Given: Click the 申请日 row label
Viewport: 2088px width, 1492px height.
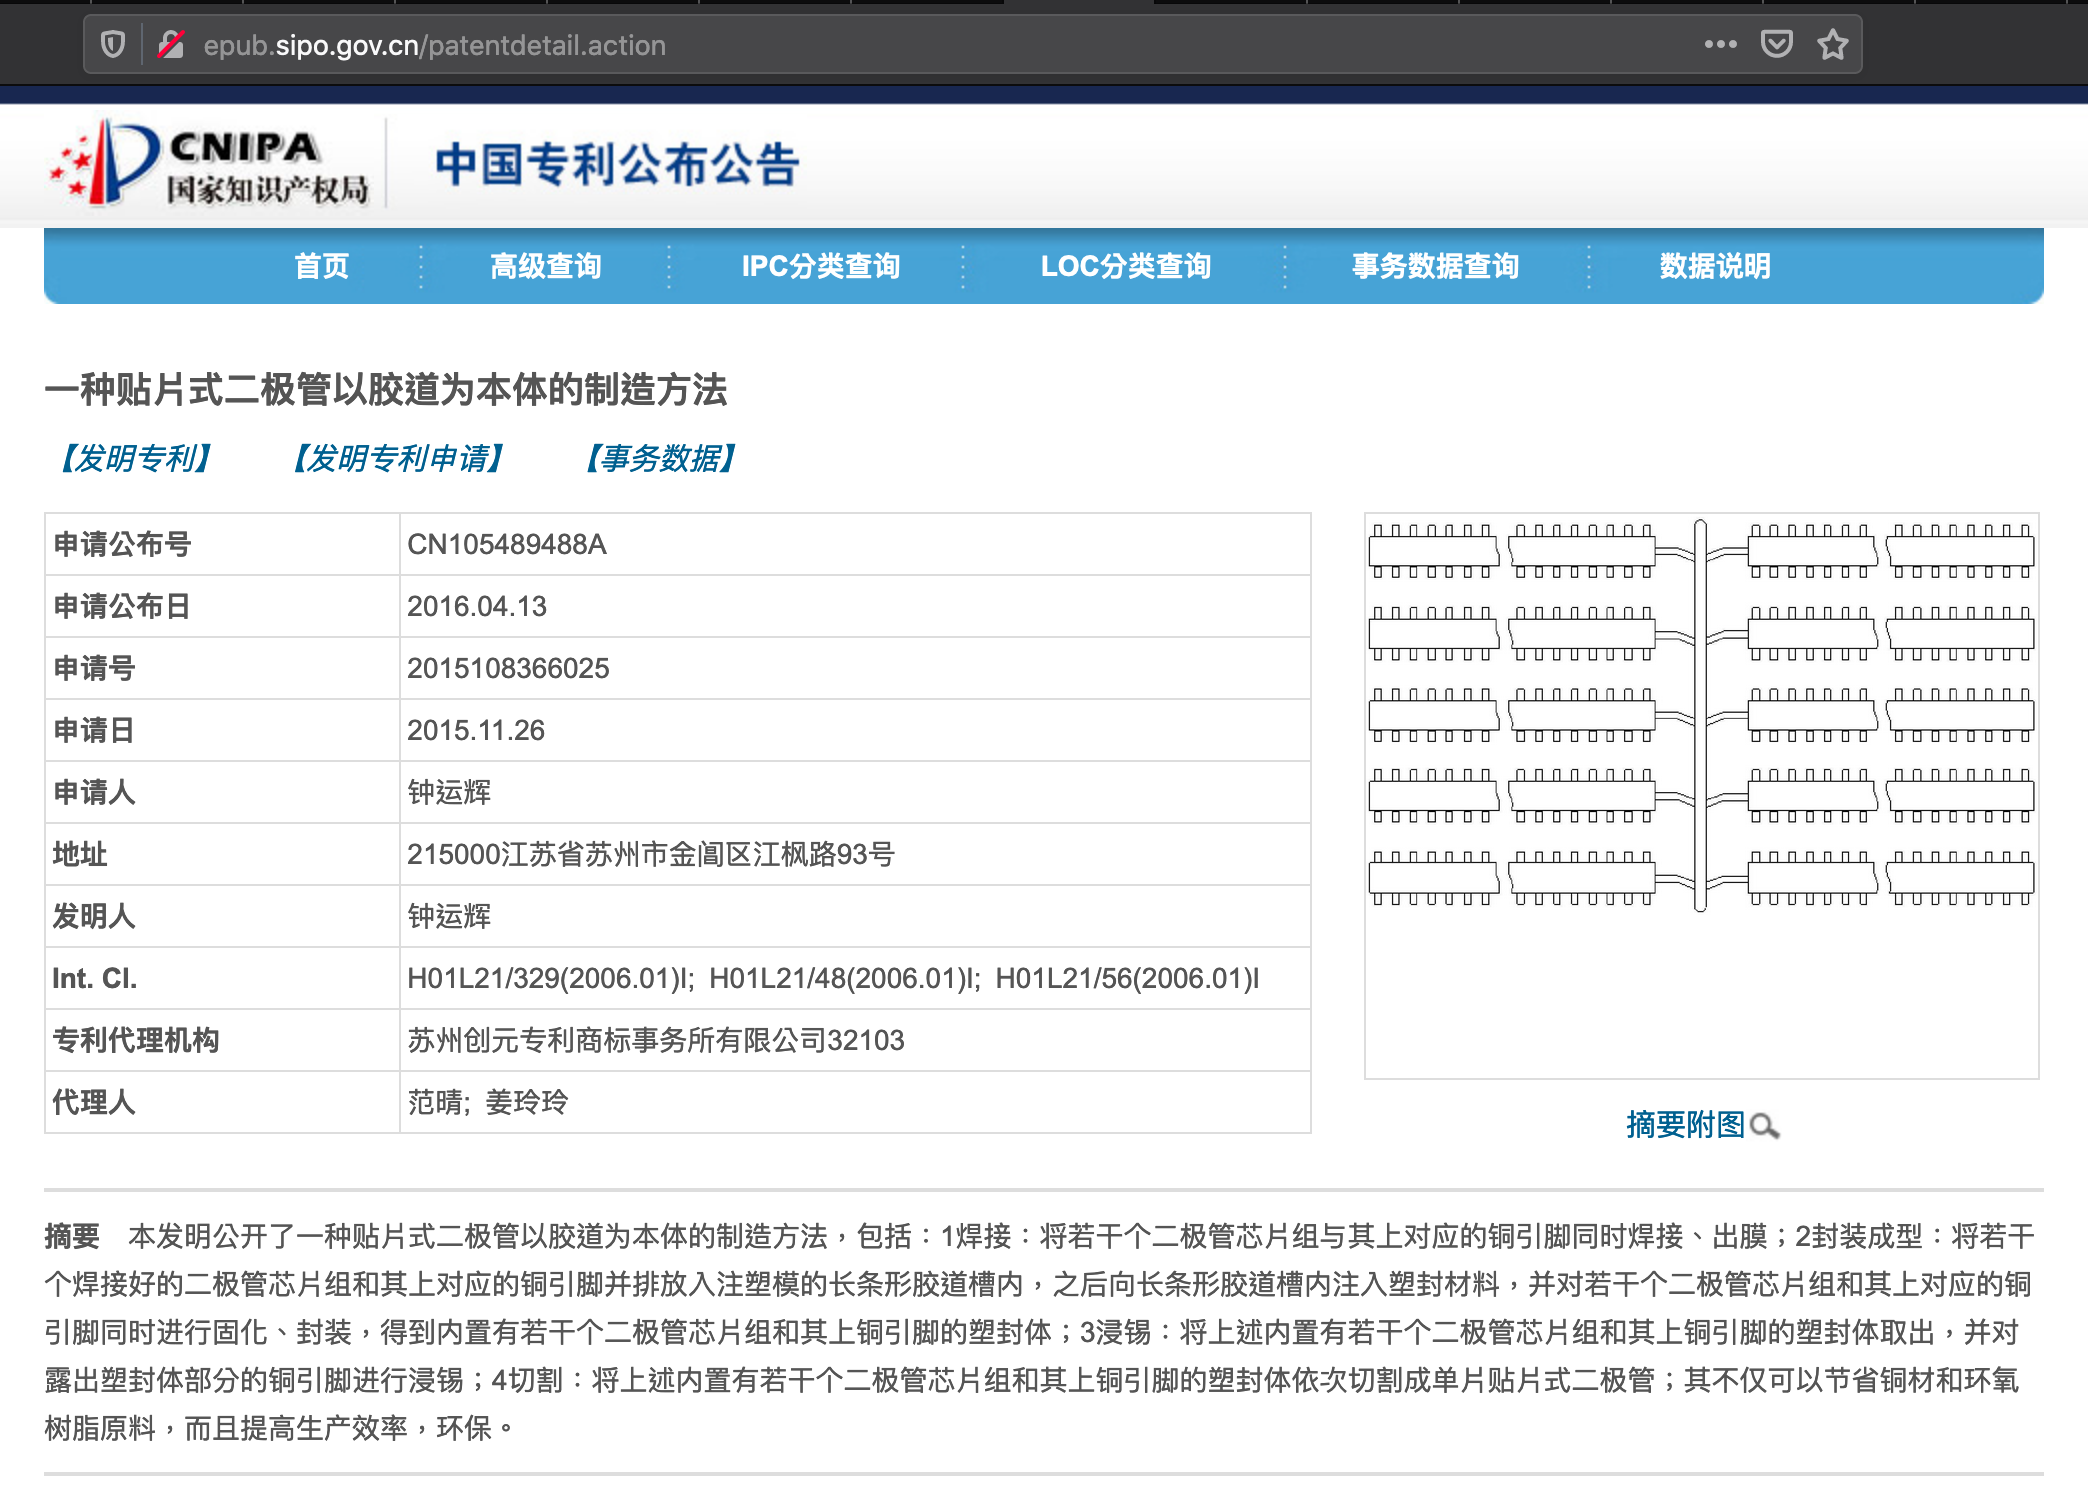Looking at the screenshot, I should [x=94, y=730].
